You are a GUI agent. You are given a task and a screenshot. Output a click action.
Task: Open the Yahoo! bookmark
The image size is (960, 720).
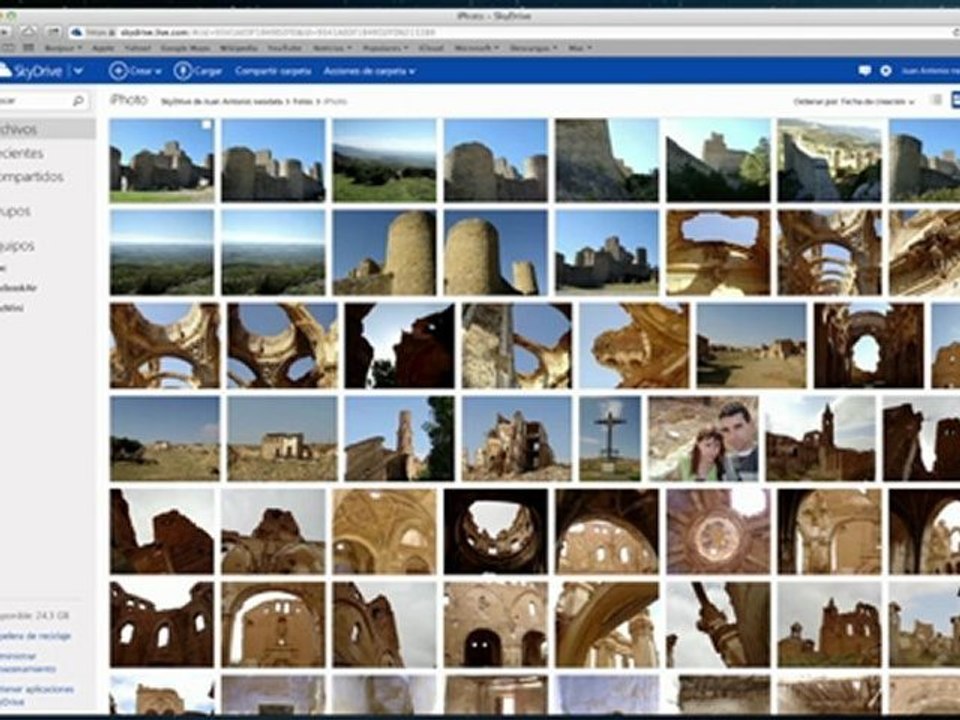point(137,47)
